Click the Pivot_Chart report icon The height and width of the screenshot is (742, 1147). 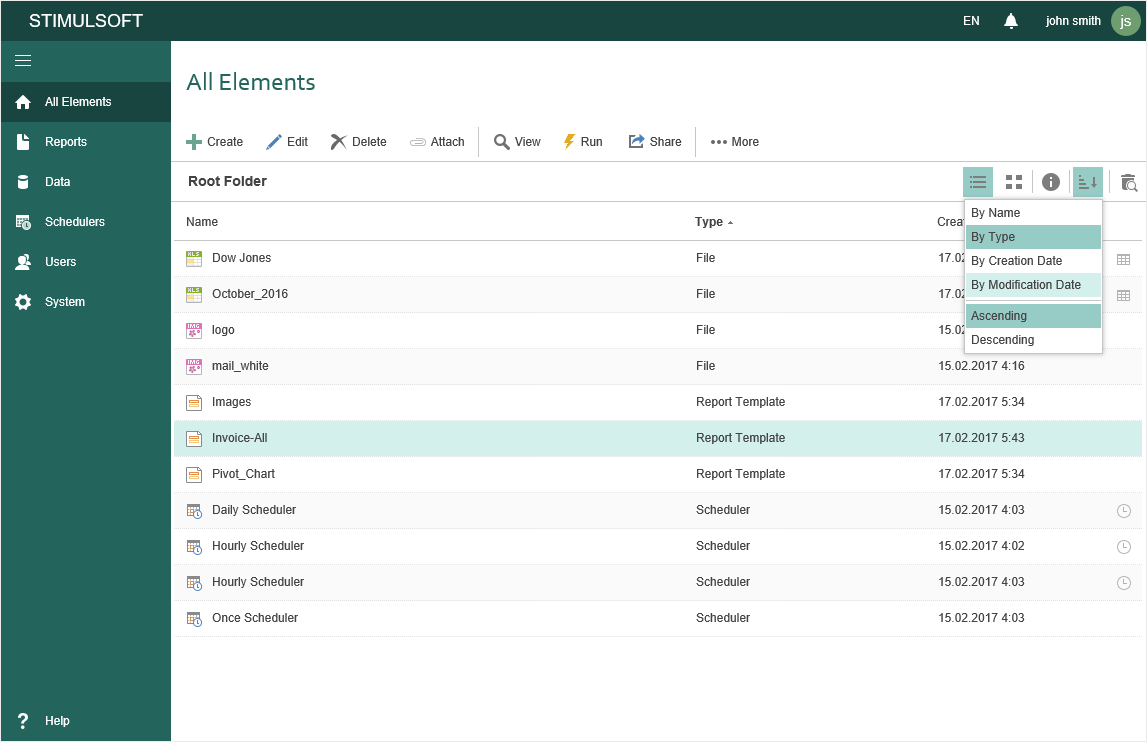tap(194, 474)
